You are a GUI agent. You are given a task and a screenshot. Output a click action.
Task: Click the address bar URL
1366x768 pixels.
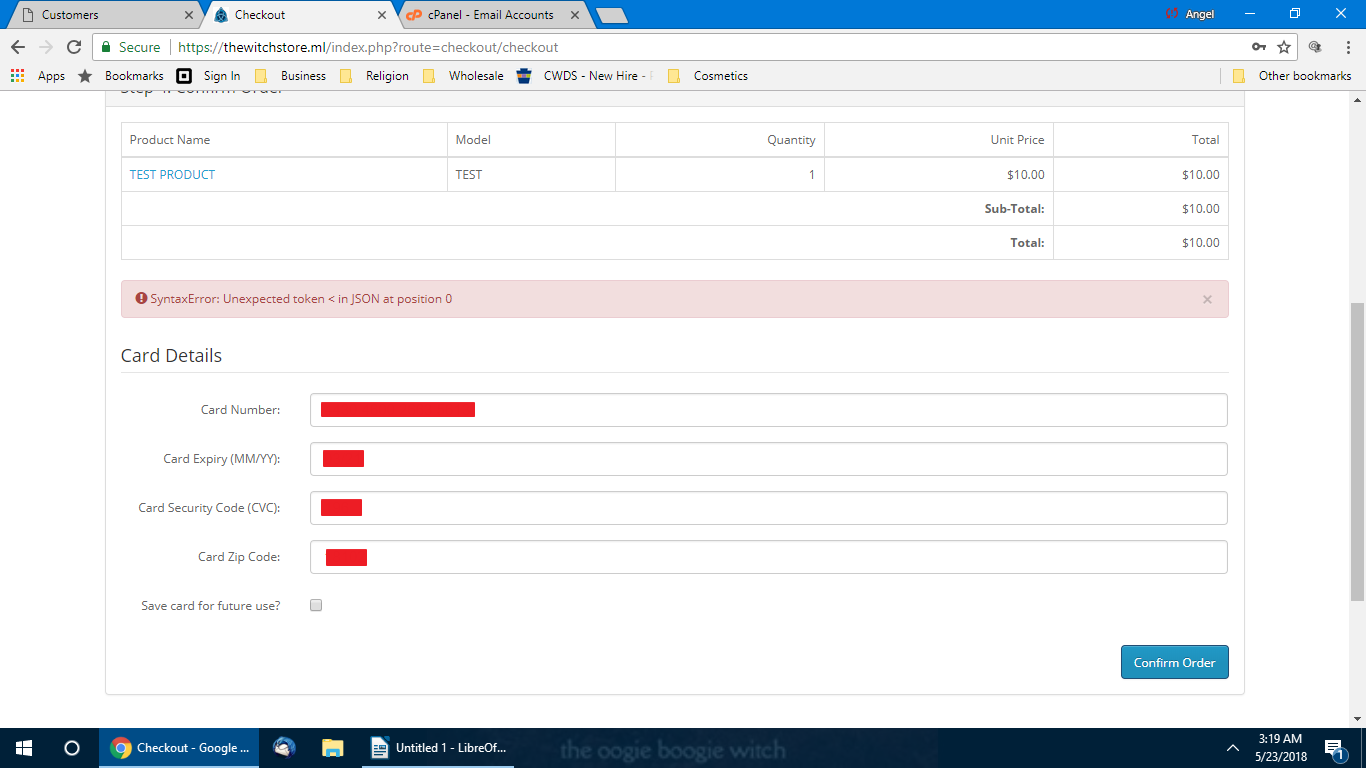(x=368, y=47)
